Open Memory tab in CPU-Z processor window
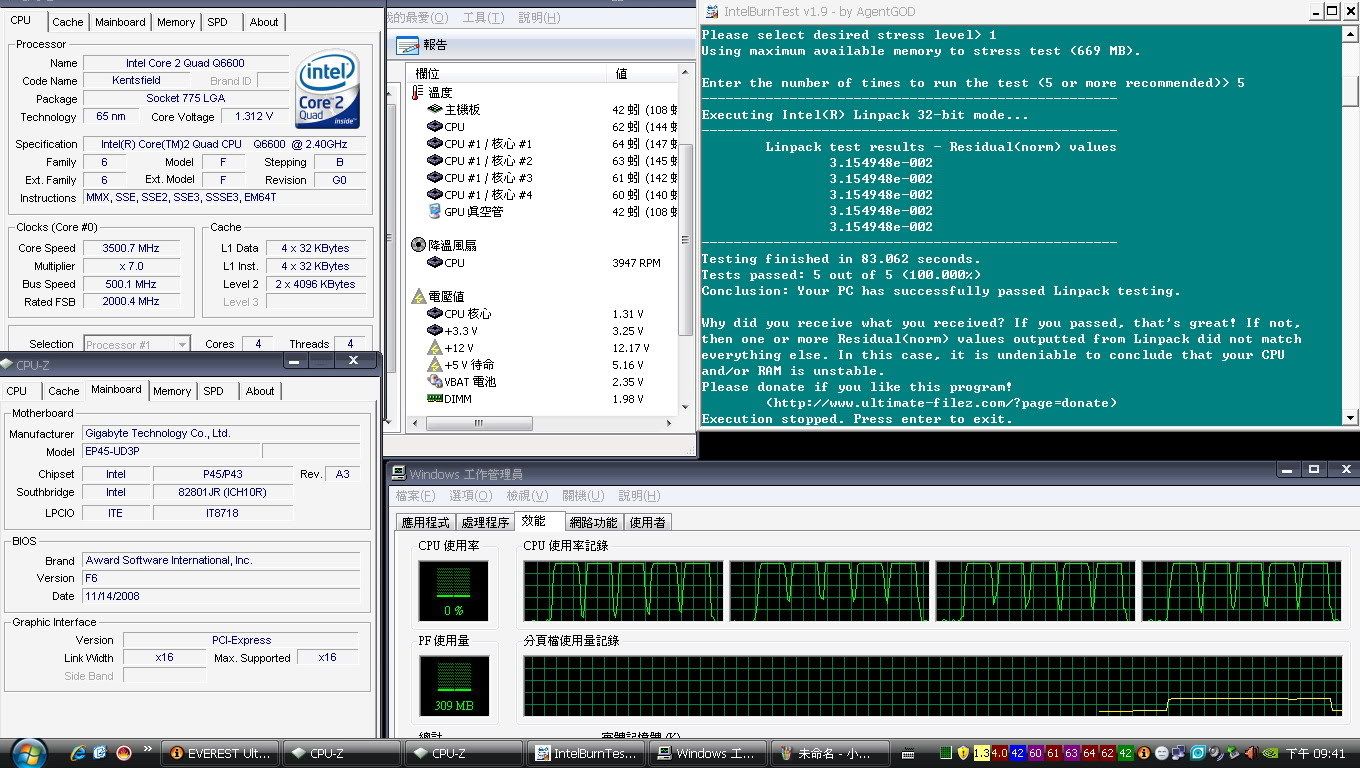 point(176,22)
